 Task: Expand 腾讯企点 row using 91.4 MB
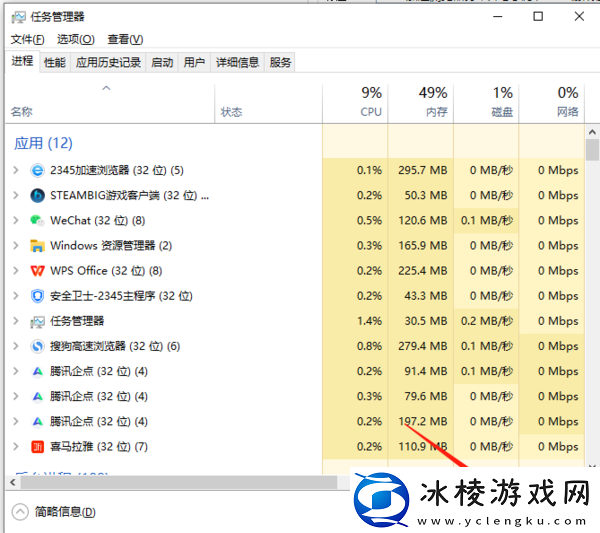pyautogui.click(x=16, y=371)
